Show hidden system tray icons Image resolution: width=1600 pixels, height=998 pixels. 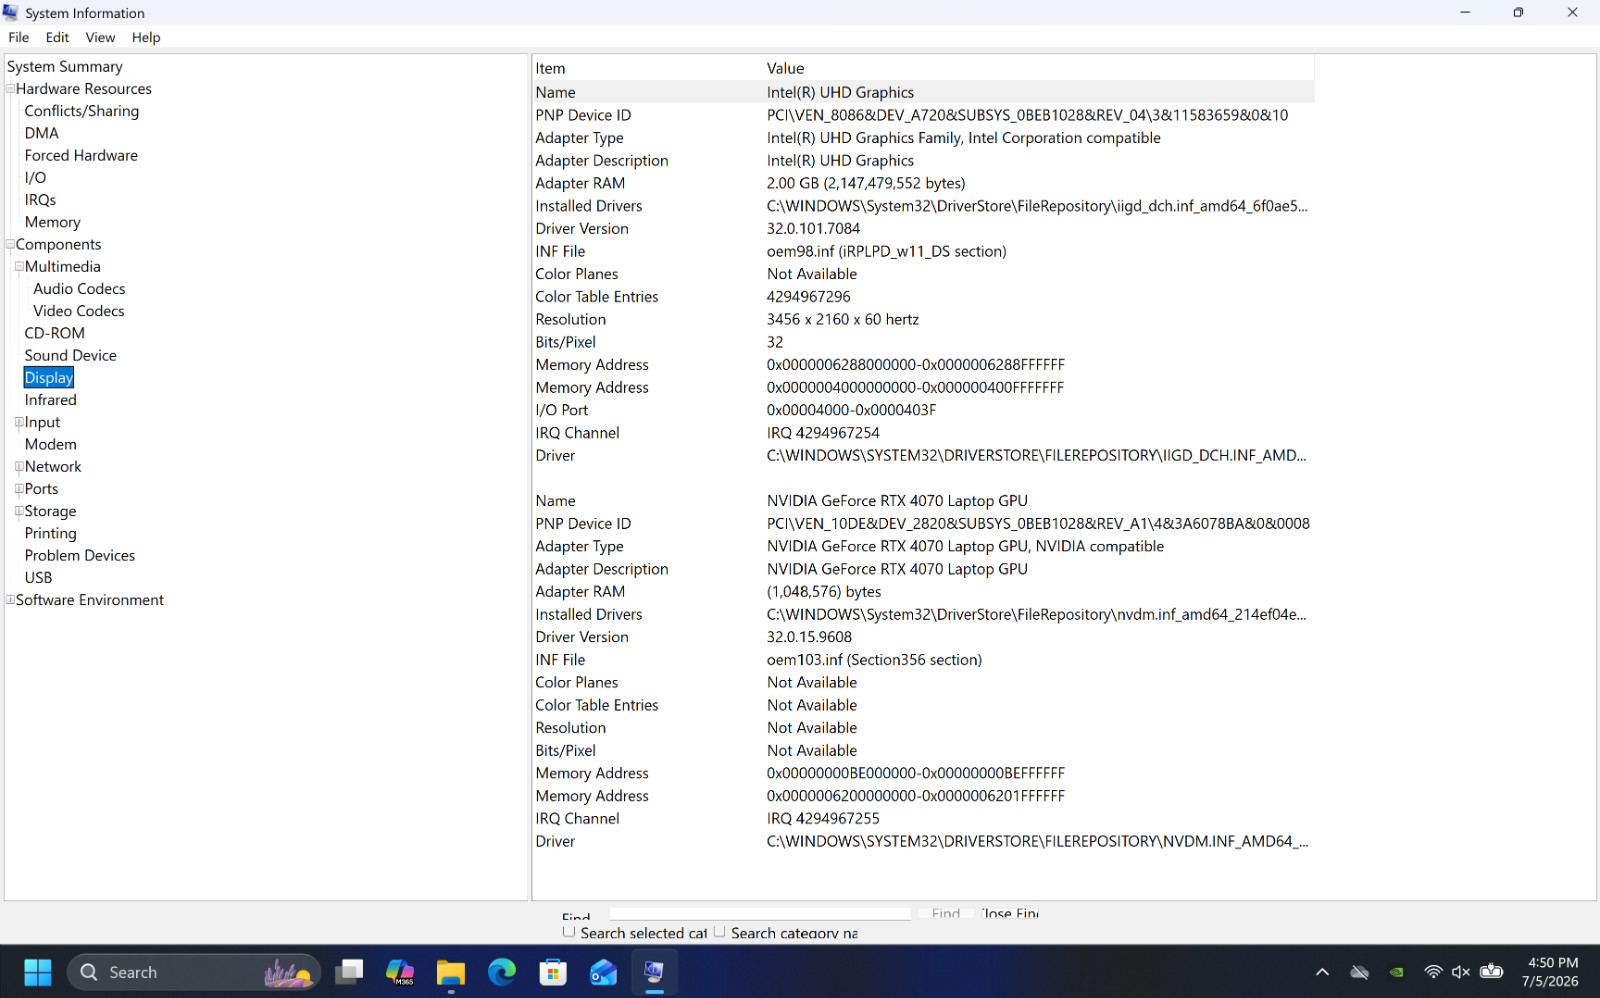pos(1322,972)
